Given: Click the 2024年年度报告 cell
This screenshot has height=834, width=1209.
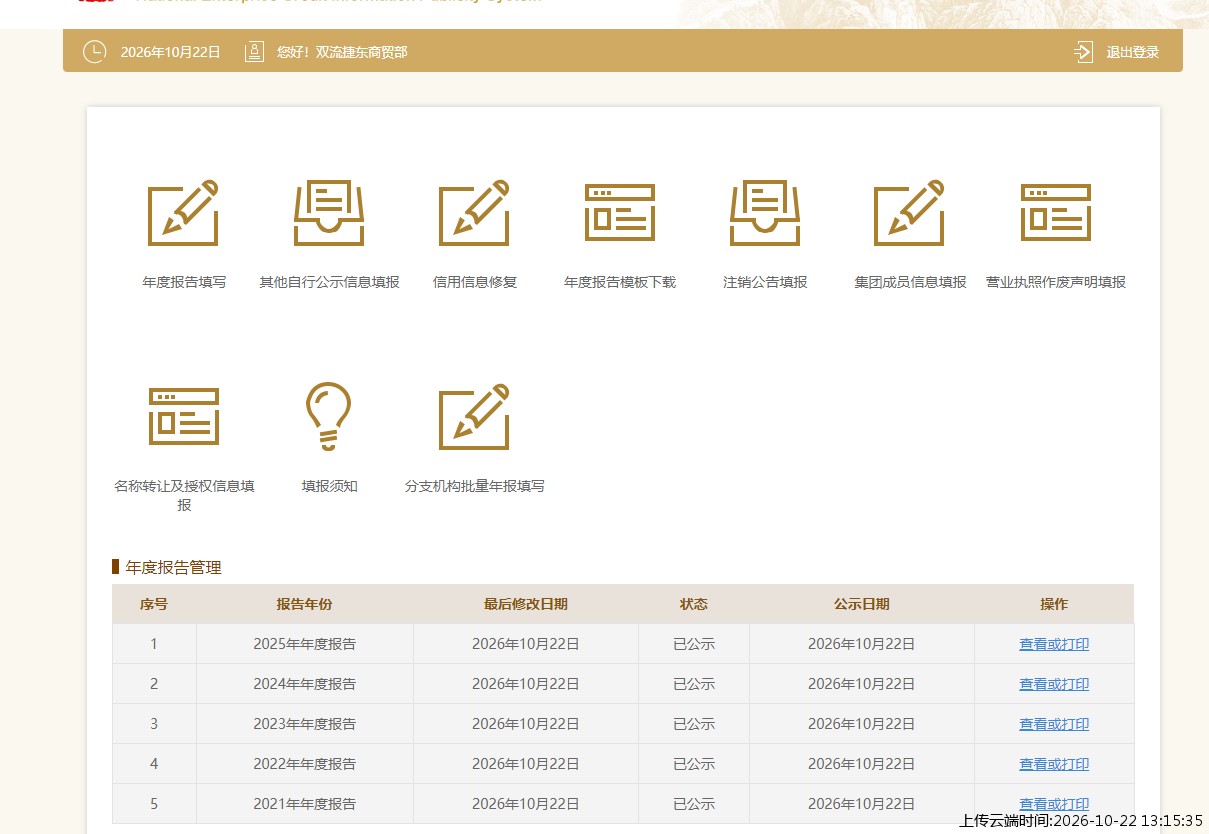Looking at the screenshot, I should [x=305, y=684].
